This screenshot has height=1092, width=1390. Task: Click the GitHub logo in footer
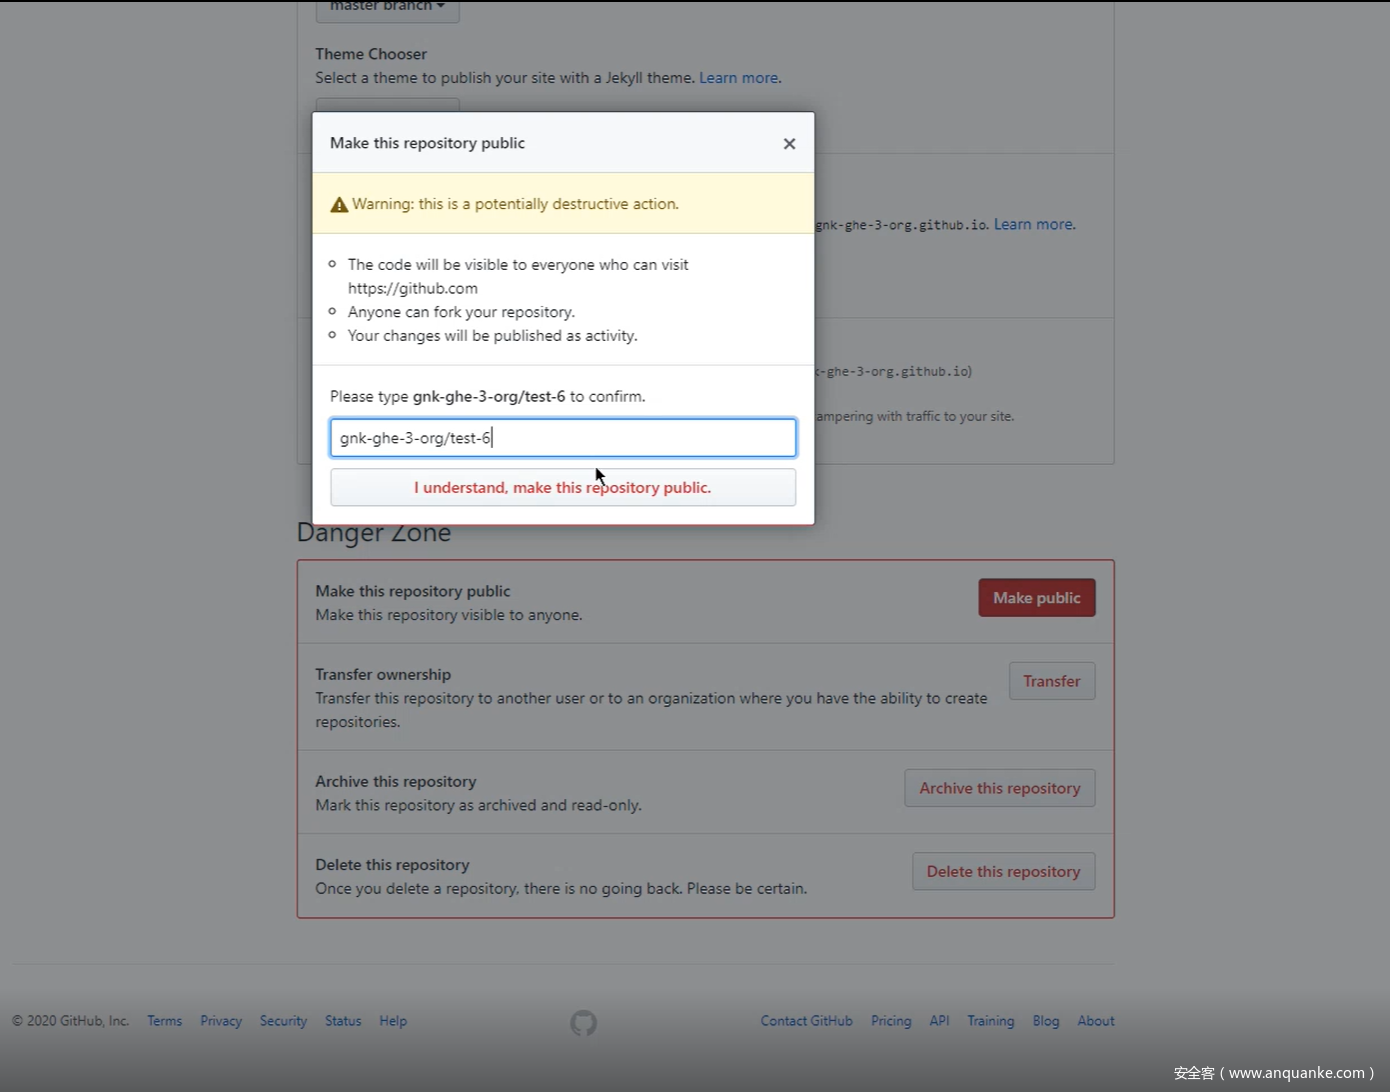[583, 1022]
